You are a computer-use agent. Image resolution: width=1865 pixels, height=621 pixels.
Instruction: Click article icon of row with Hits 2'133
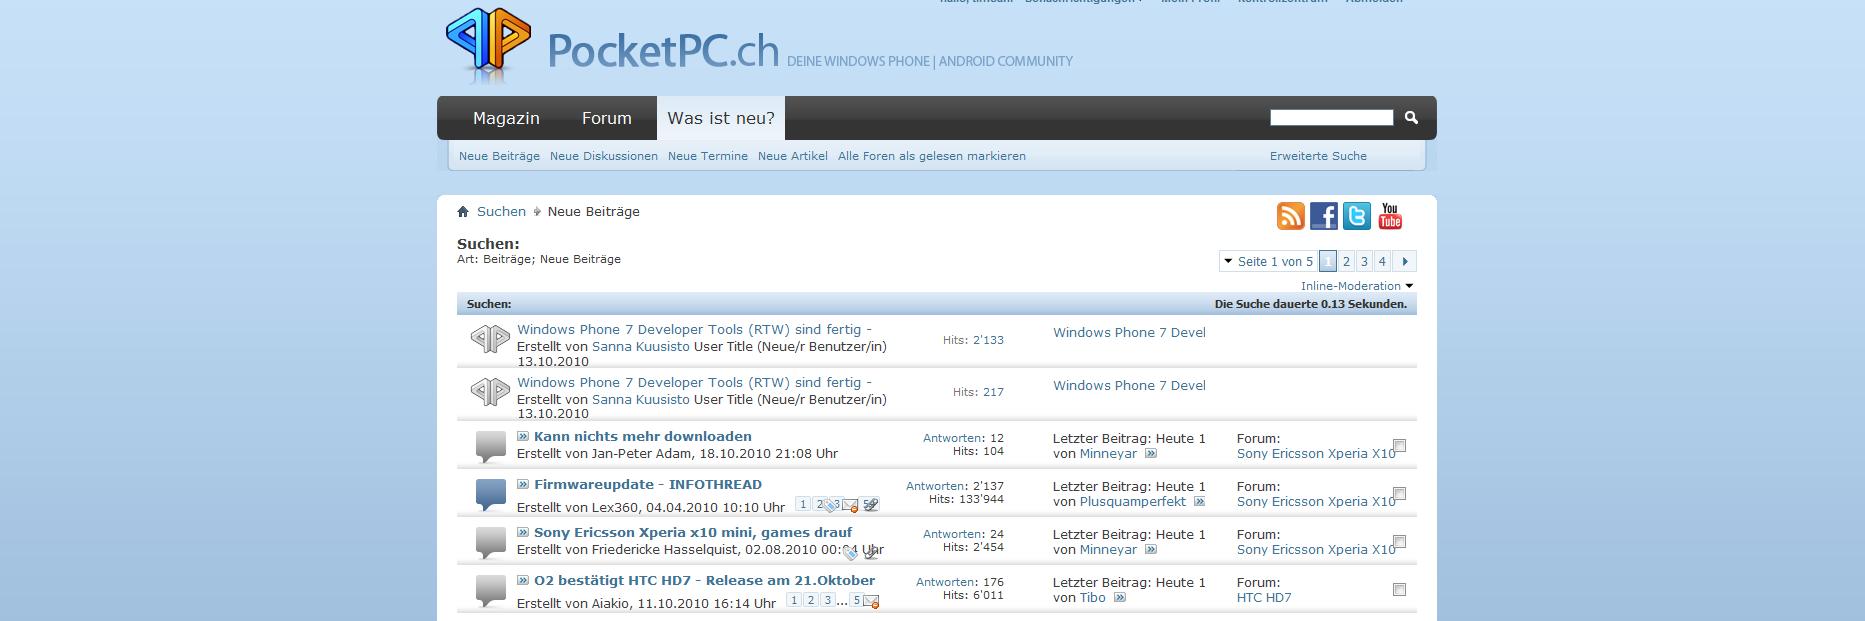pyautogui.click(x=490, y=339)
